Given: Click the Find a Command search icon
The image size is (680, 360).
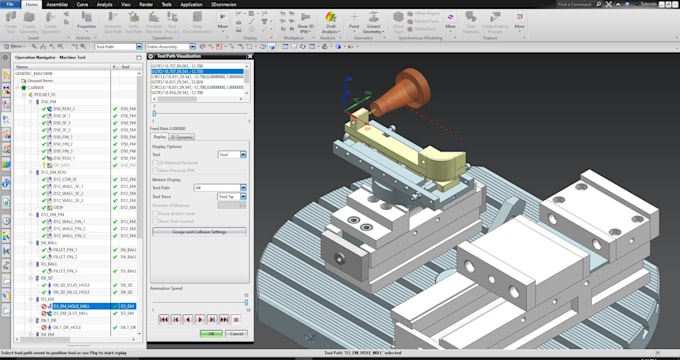Looking at the screenshot, I should coord(599,4).
